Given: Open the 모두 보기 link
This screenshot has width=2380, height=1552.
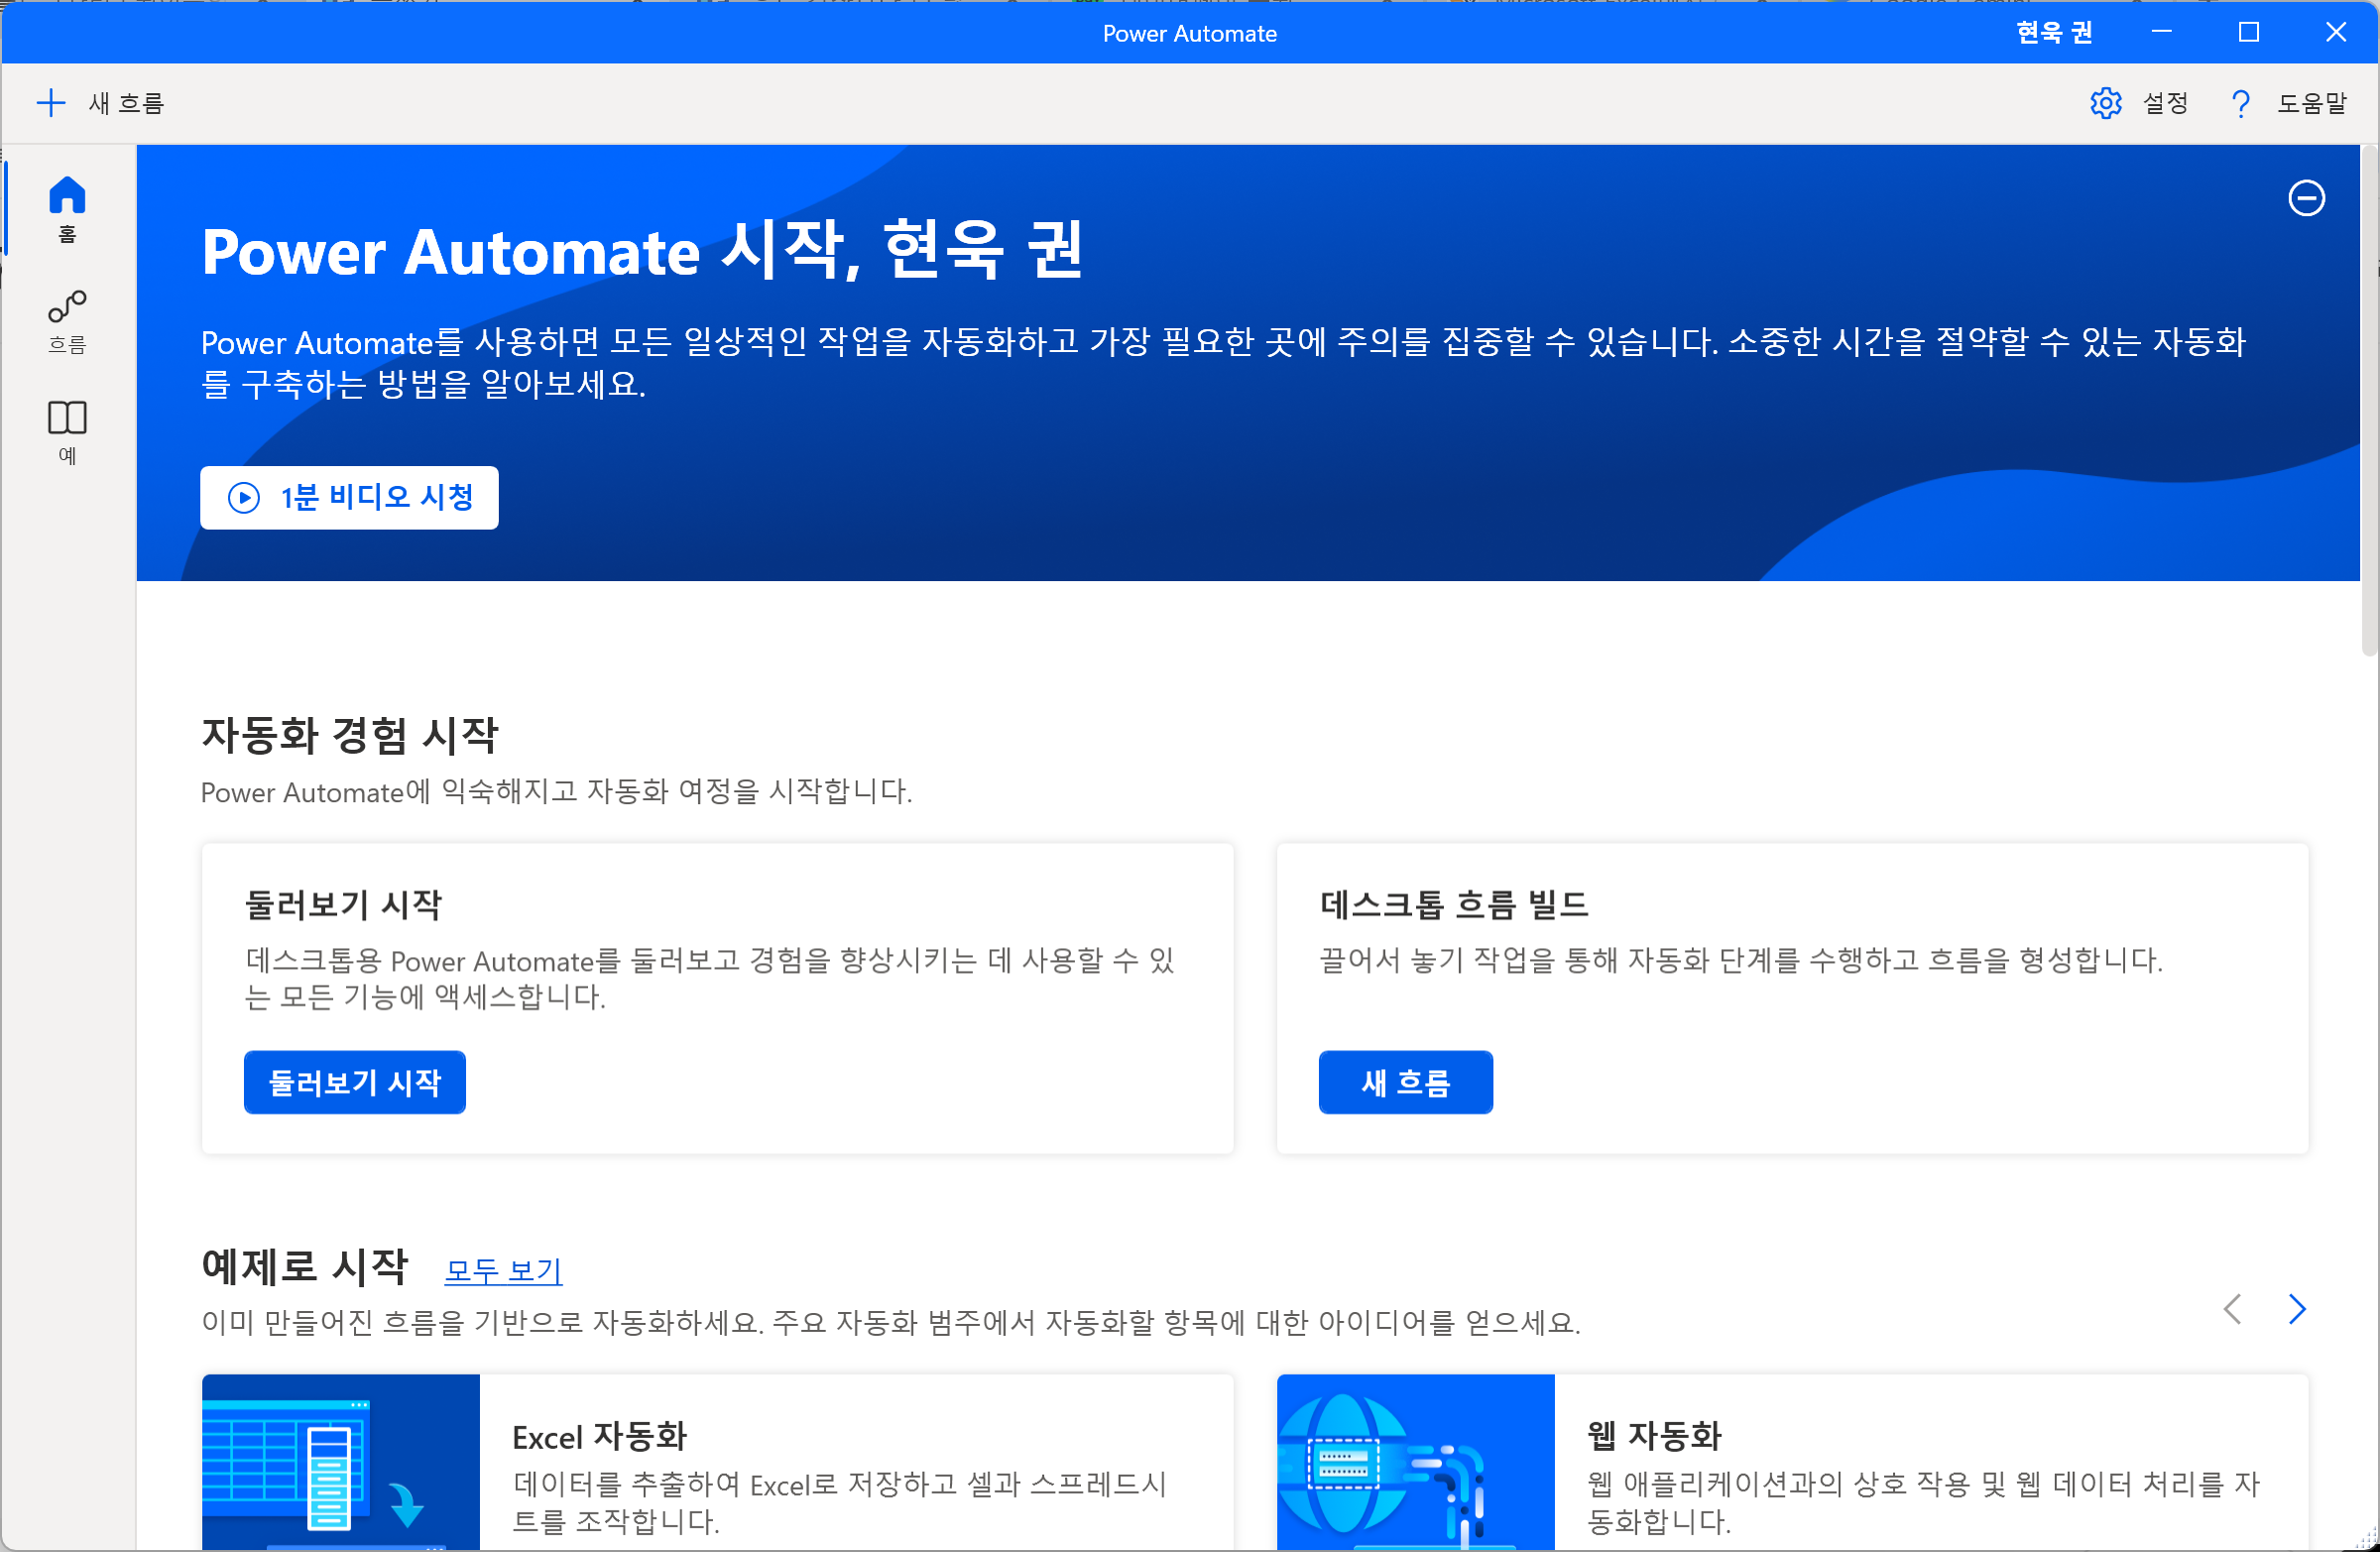Looking at the screenshot, I should click(503, 1270).
